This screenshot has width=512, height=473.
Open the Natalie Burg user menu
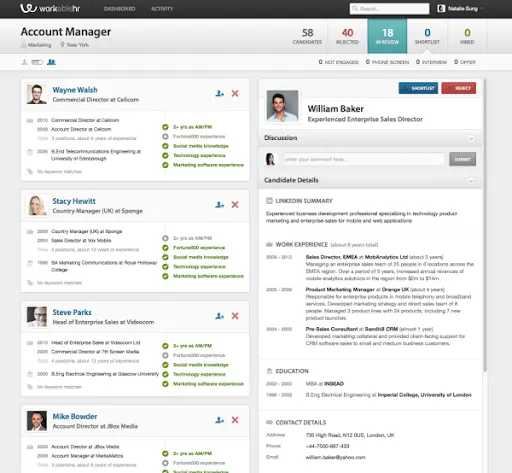coord(460,9)
